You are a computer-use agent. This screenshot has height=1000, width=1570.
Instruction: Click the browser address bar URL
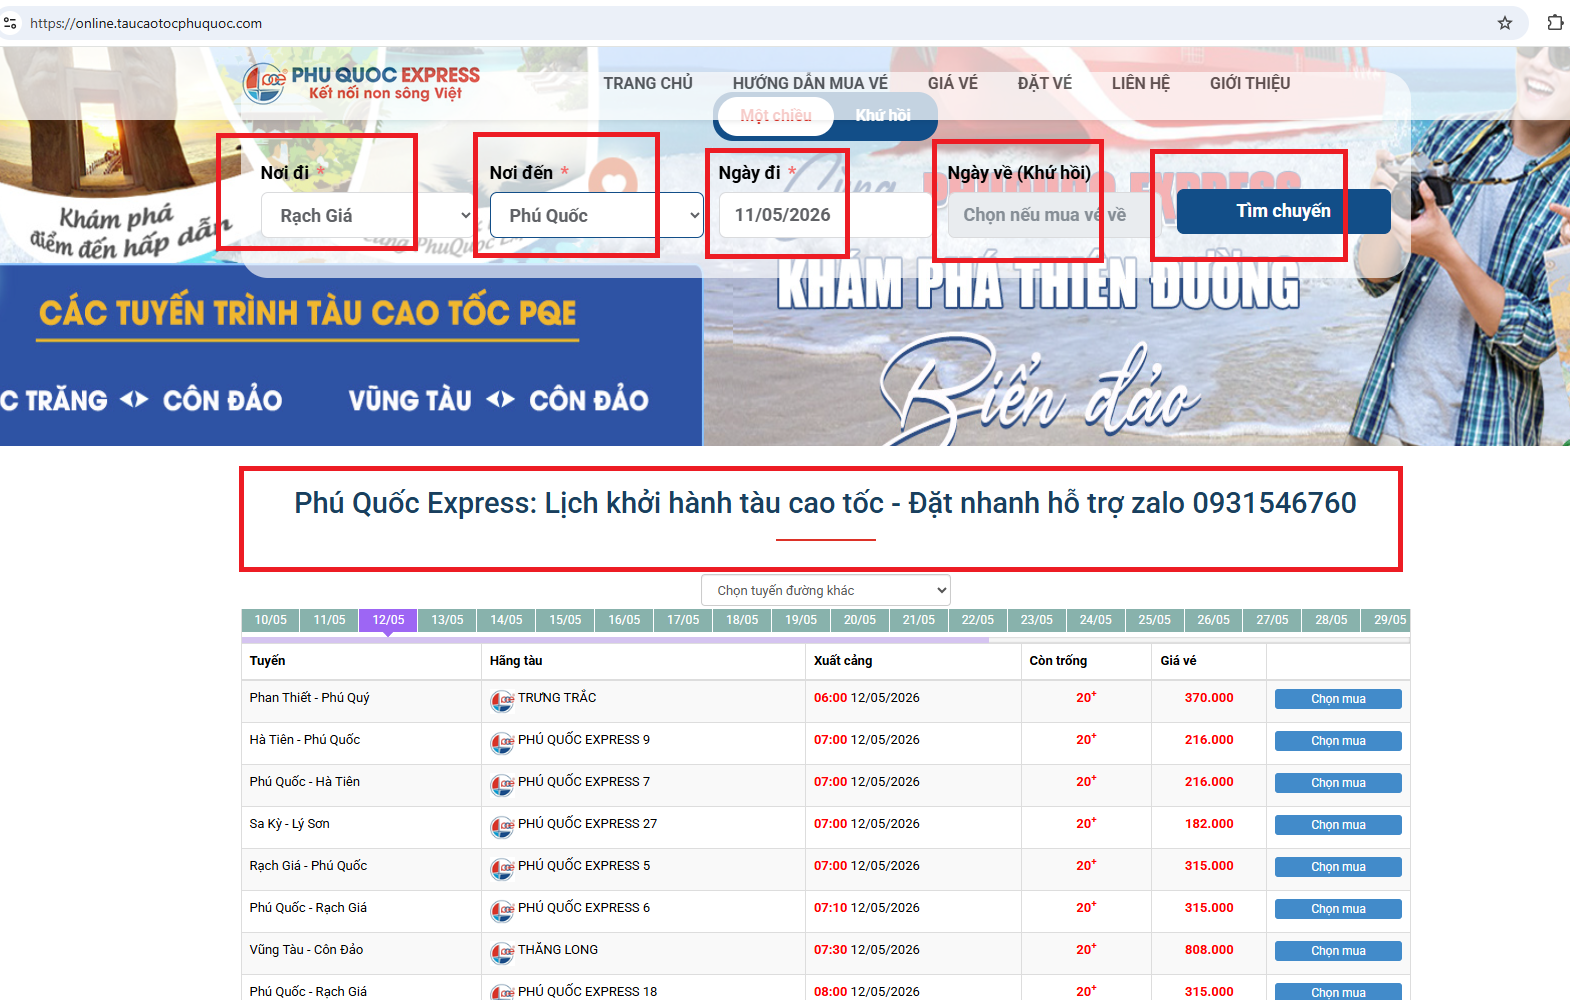[x=146, y=23]
